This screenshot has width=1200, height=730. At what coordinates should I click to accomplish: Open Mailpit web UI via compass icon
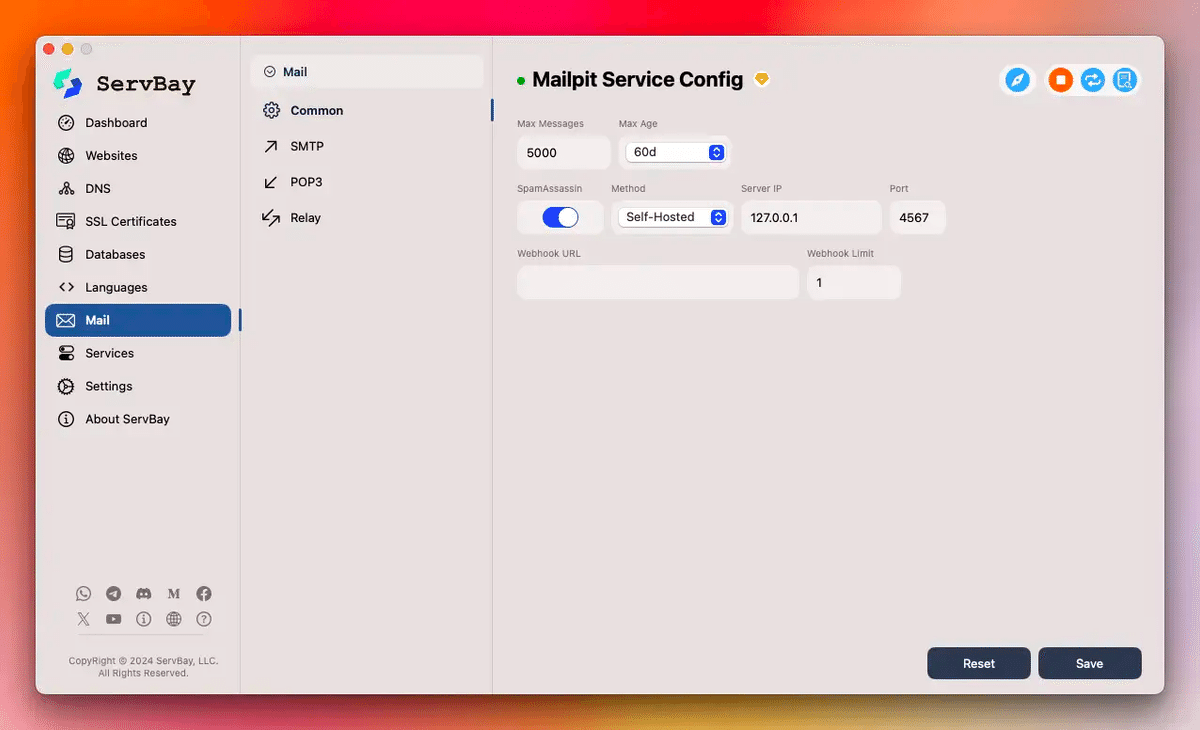[x=1017, y=80]
